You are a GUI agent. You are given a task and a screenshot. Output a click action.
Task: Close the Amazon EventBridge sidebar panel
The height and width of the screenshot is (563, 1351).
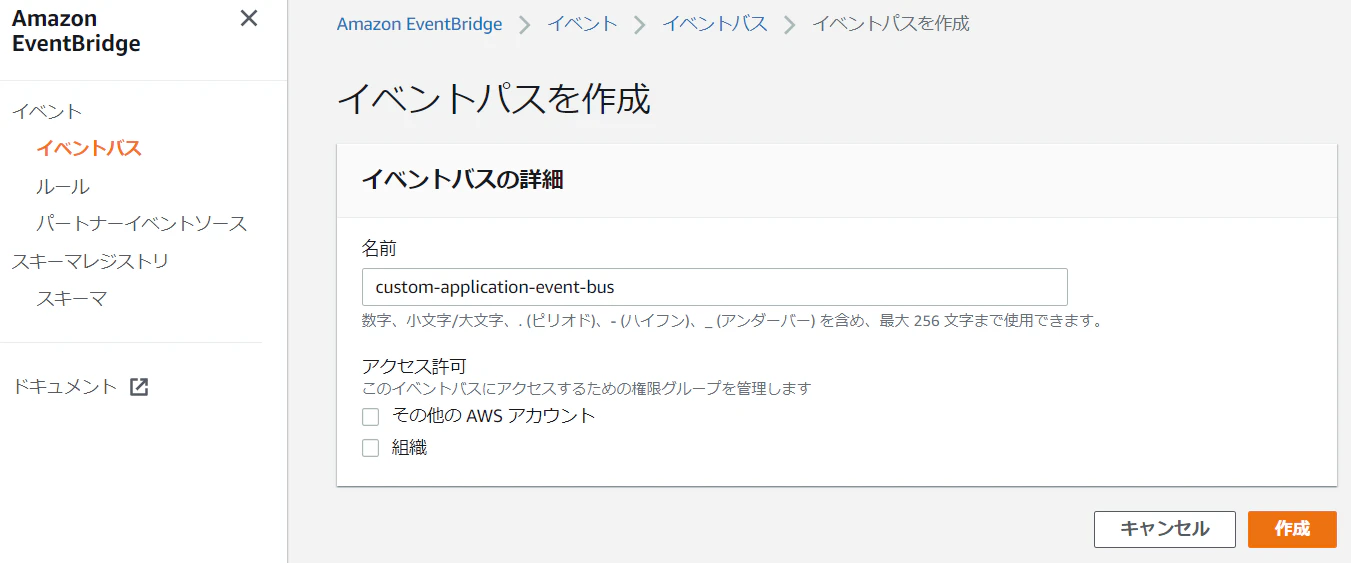tap(249, 19)
